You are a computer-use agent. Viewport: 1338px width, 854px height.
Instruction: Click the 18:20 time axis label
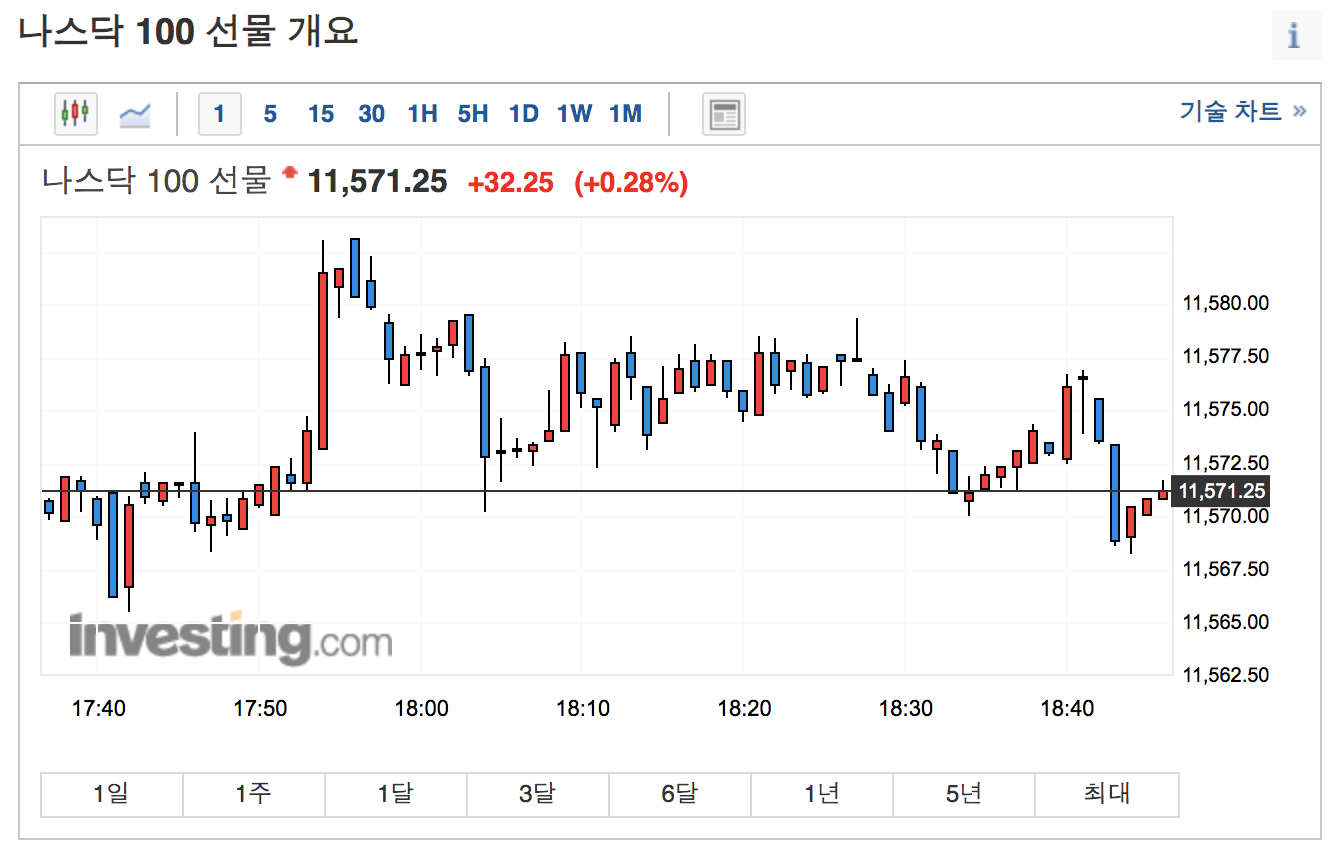point(744,709)
